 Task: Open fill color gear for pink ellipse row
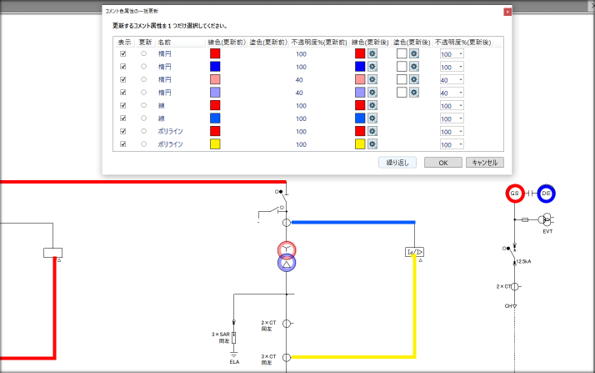[x=414, y=80]
